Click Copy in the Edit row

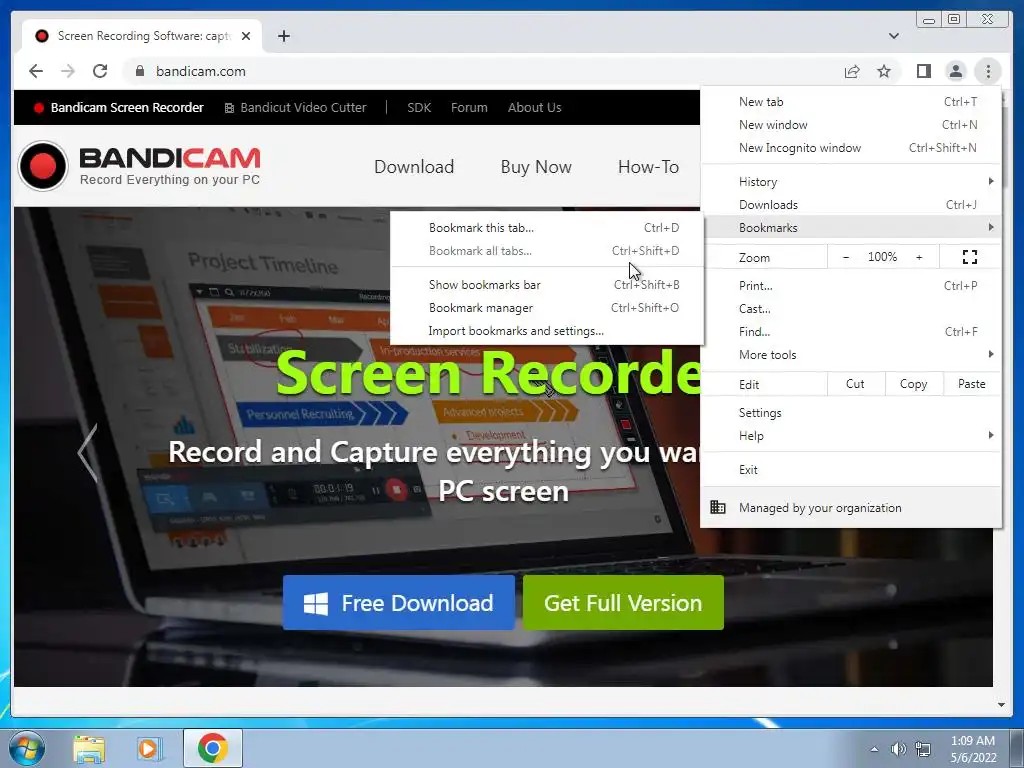coord(914,384)
